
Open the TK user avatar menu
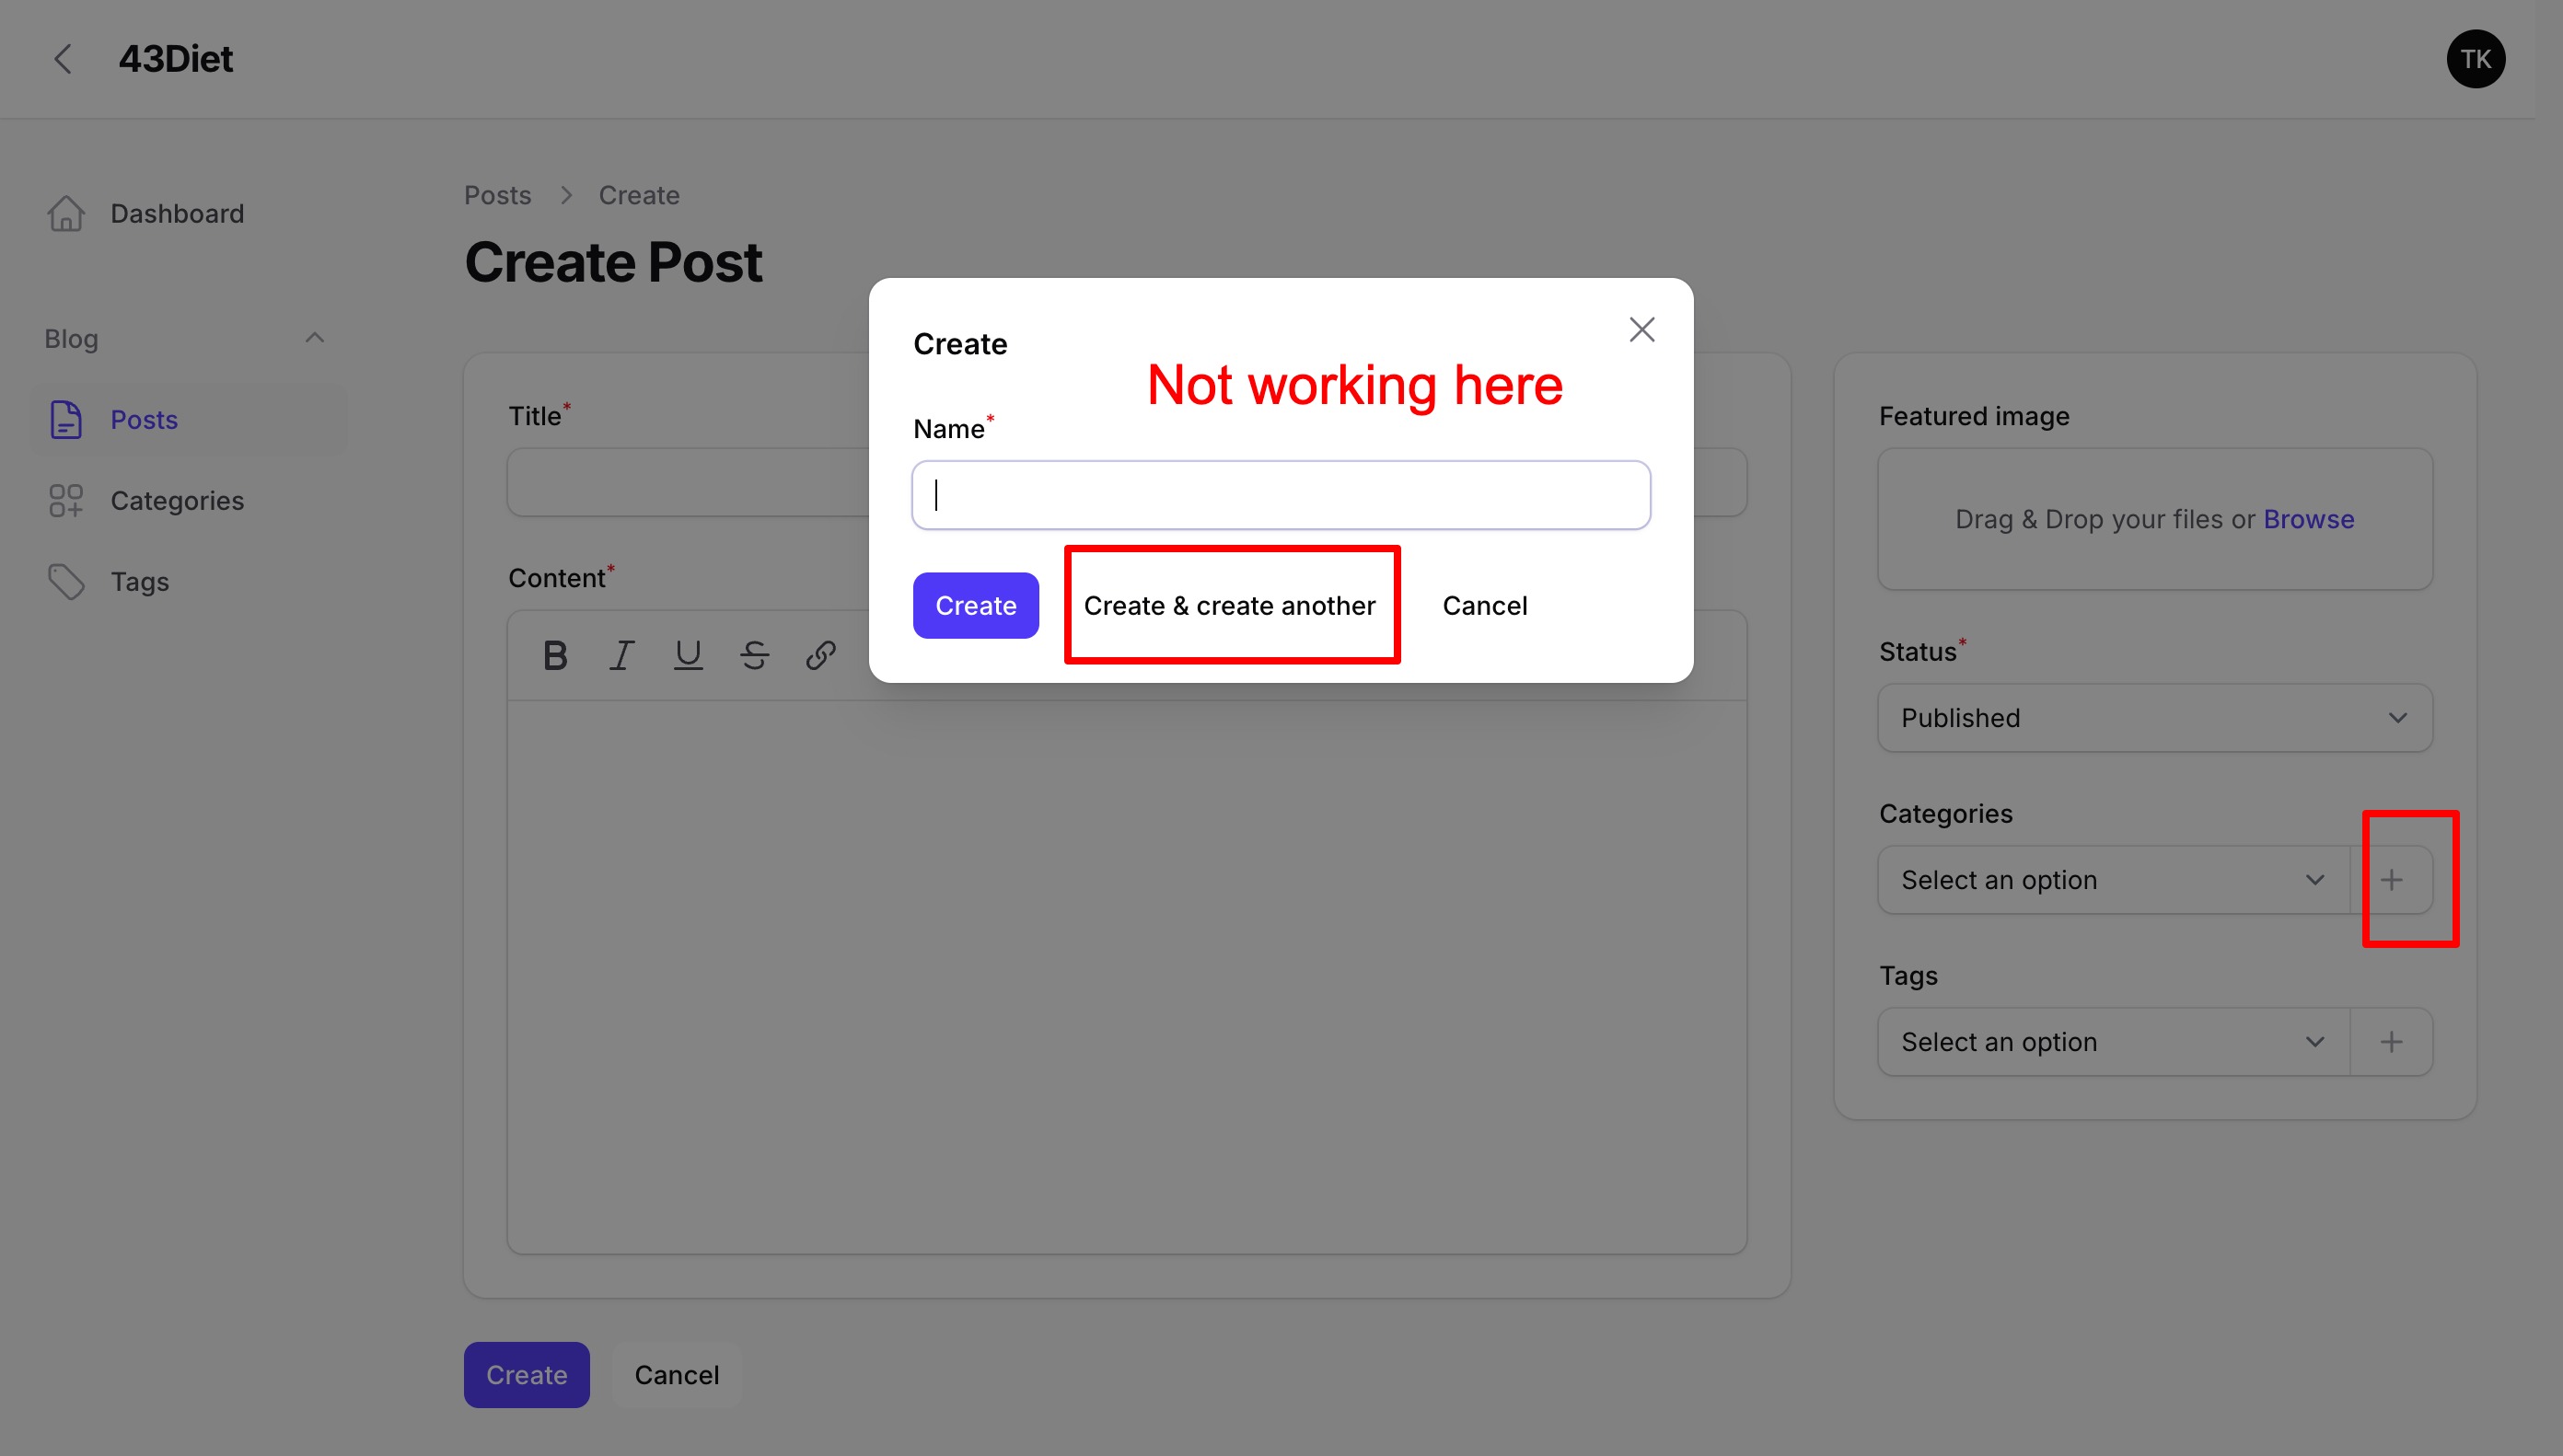(x=2475, y=59)
